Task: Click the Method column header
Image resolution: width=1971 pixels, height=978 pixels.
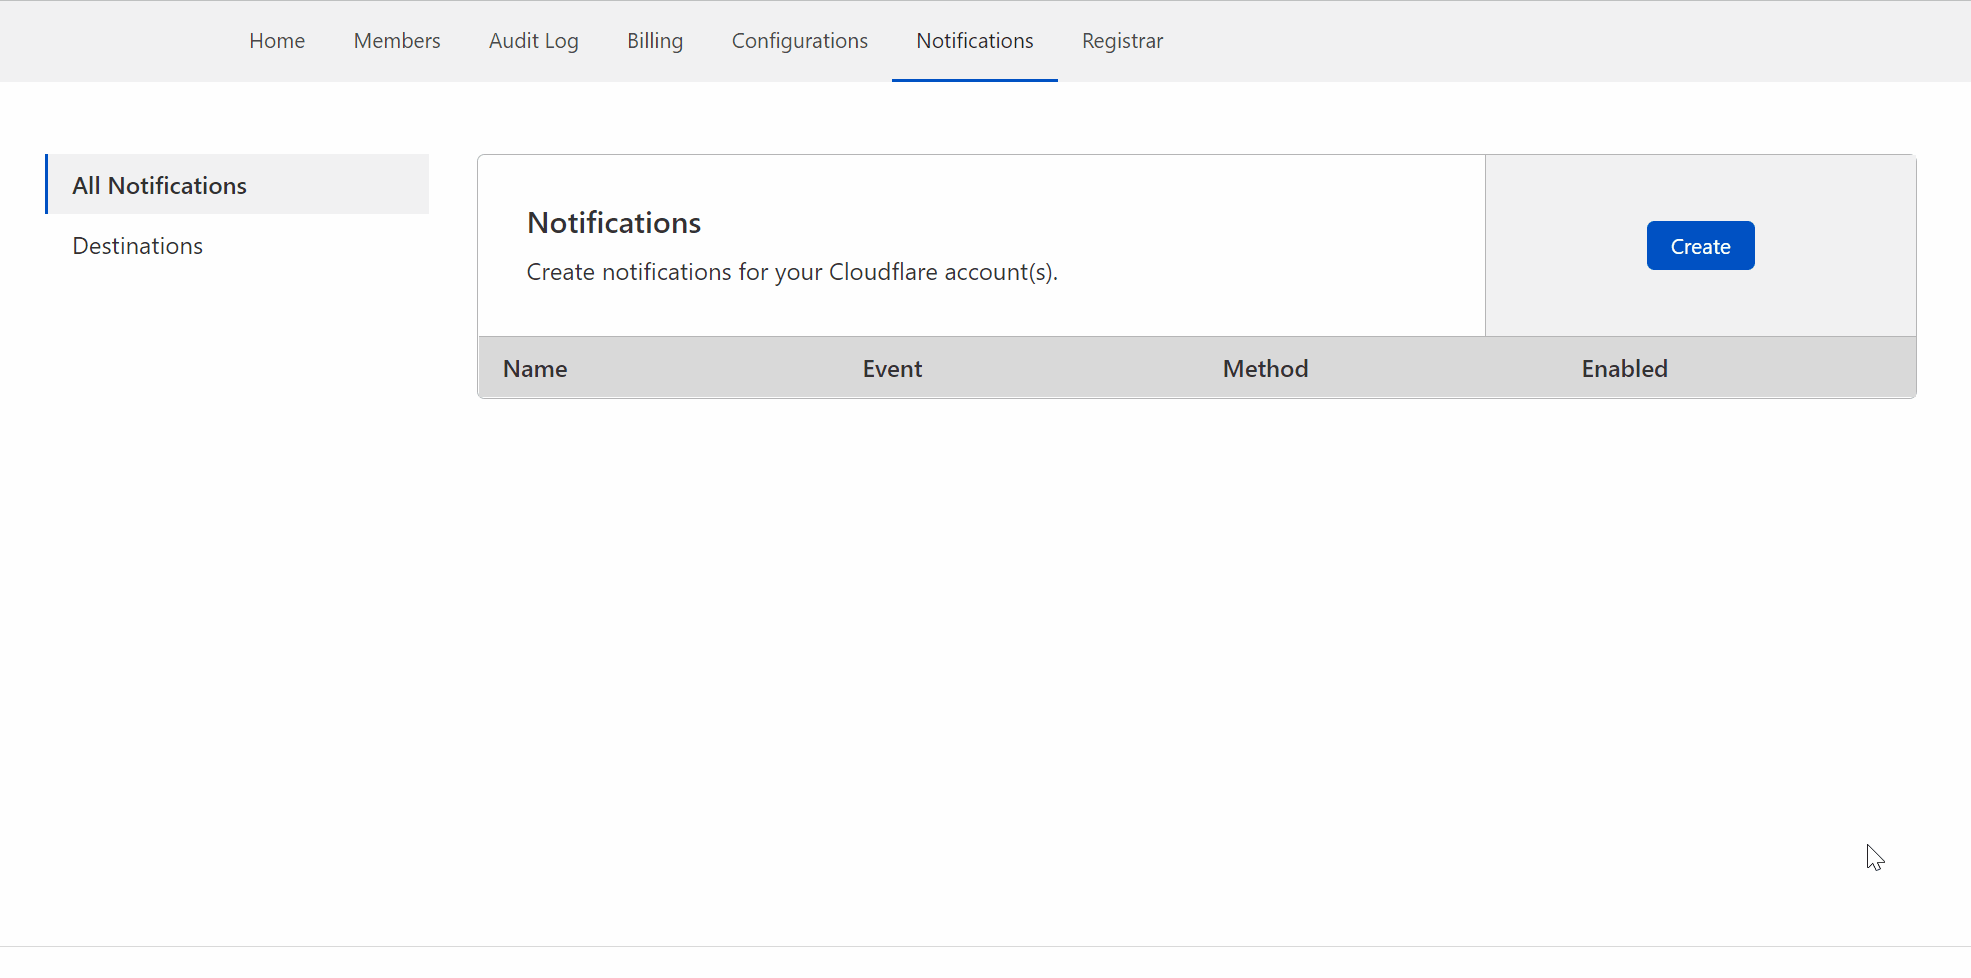Action: click(x=1265, y=369)
